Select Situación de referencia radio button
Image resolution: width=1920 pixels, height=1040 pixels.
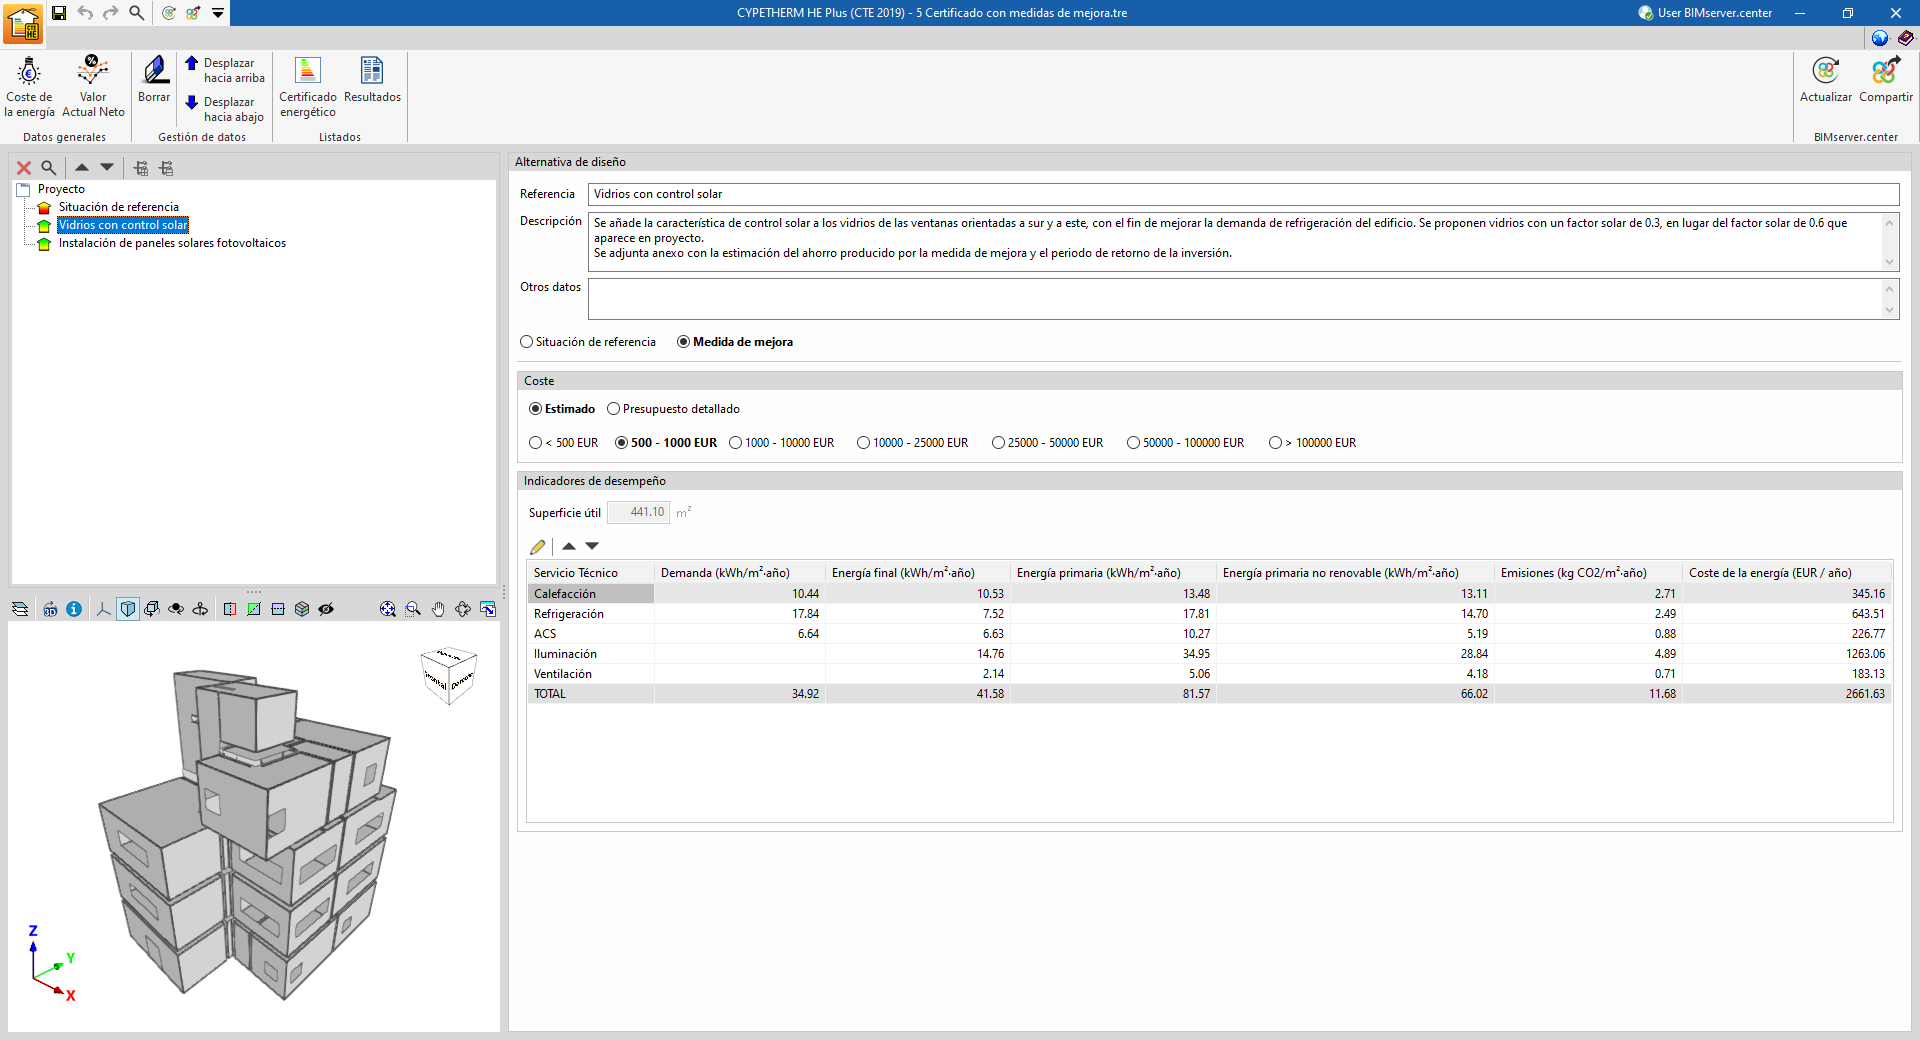[x=527, y=342]
